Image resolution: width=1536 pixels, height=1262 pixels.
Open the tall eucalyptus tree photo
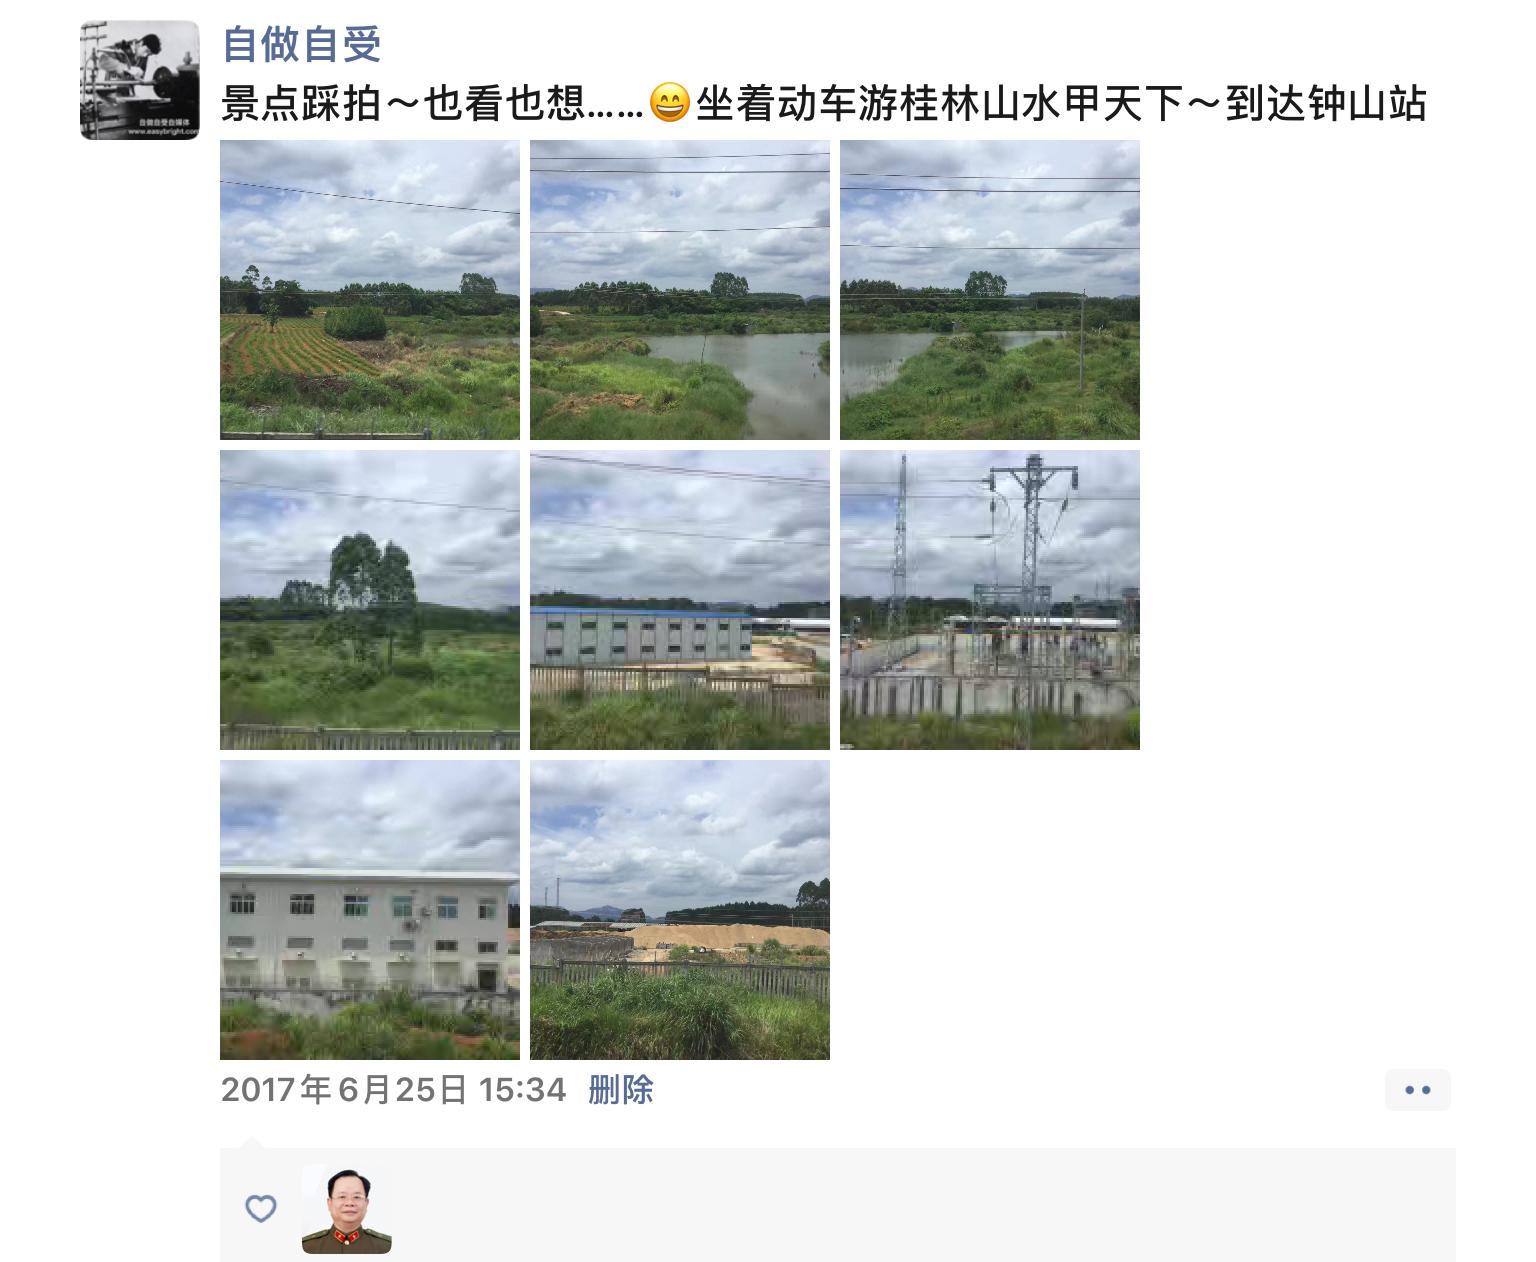point(370,600)
